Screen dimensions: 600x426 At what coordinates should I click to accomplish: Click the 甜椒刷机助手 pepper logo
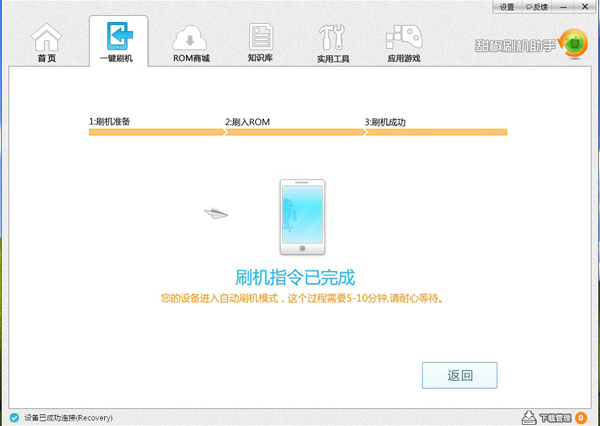572,44
